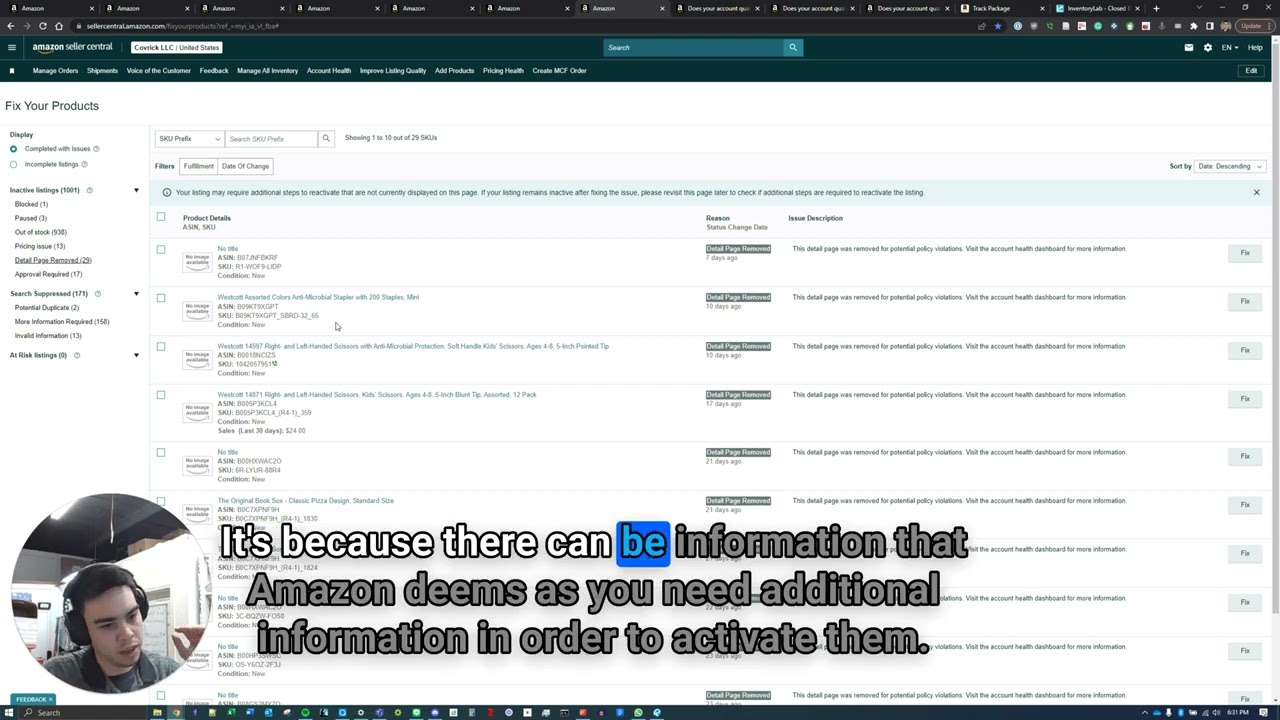Open the Seller Central hamburger menu
This screenshot has height=720, width=1280.
click(x=12, y=47)
